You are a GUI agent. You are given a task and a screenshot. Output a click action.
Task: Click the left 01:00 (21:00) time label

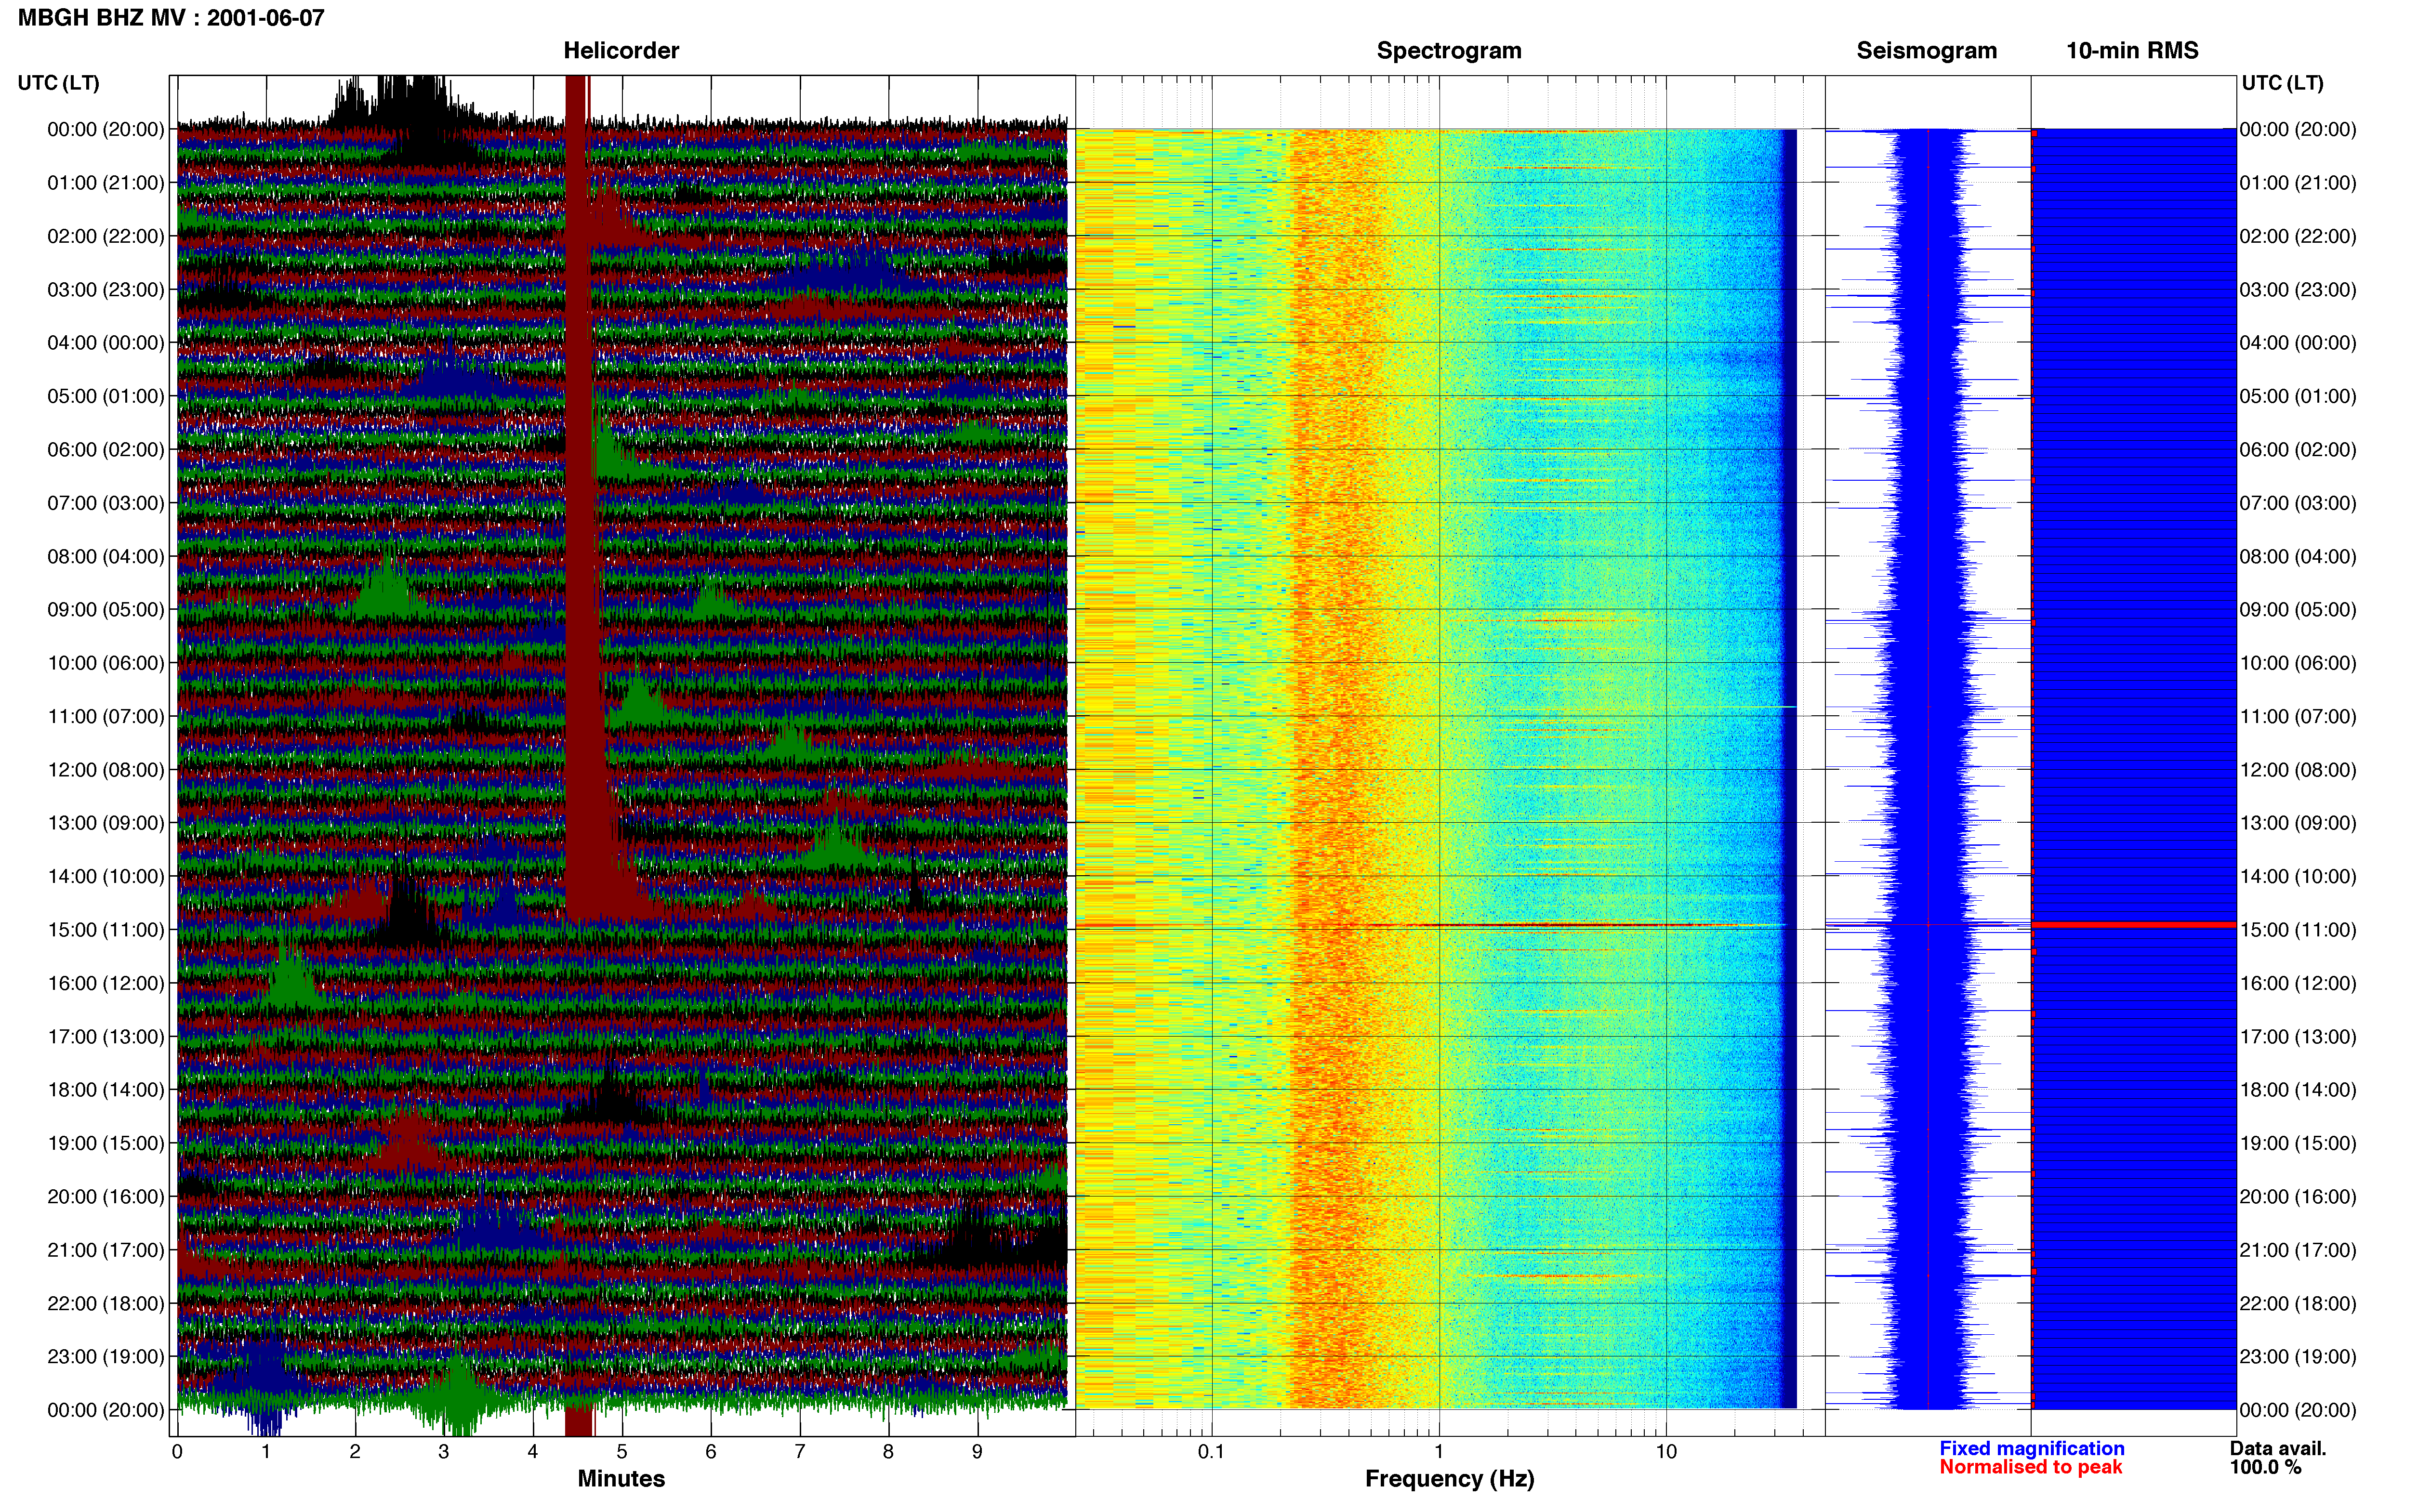(x=105, y=183)
